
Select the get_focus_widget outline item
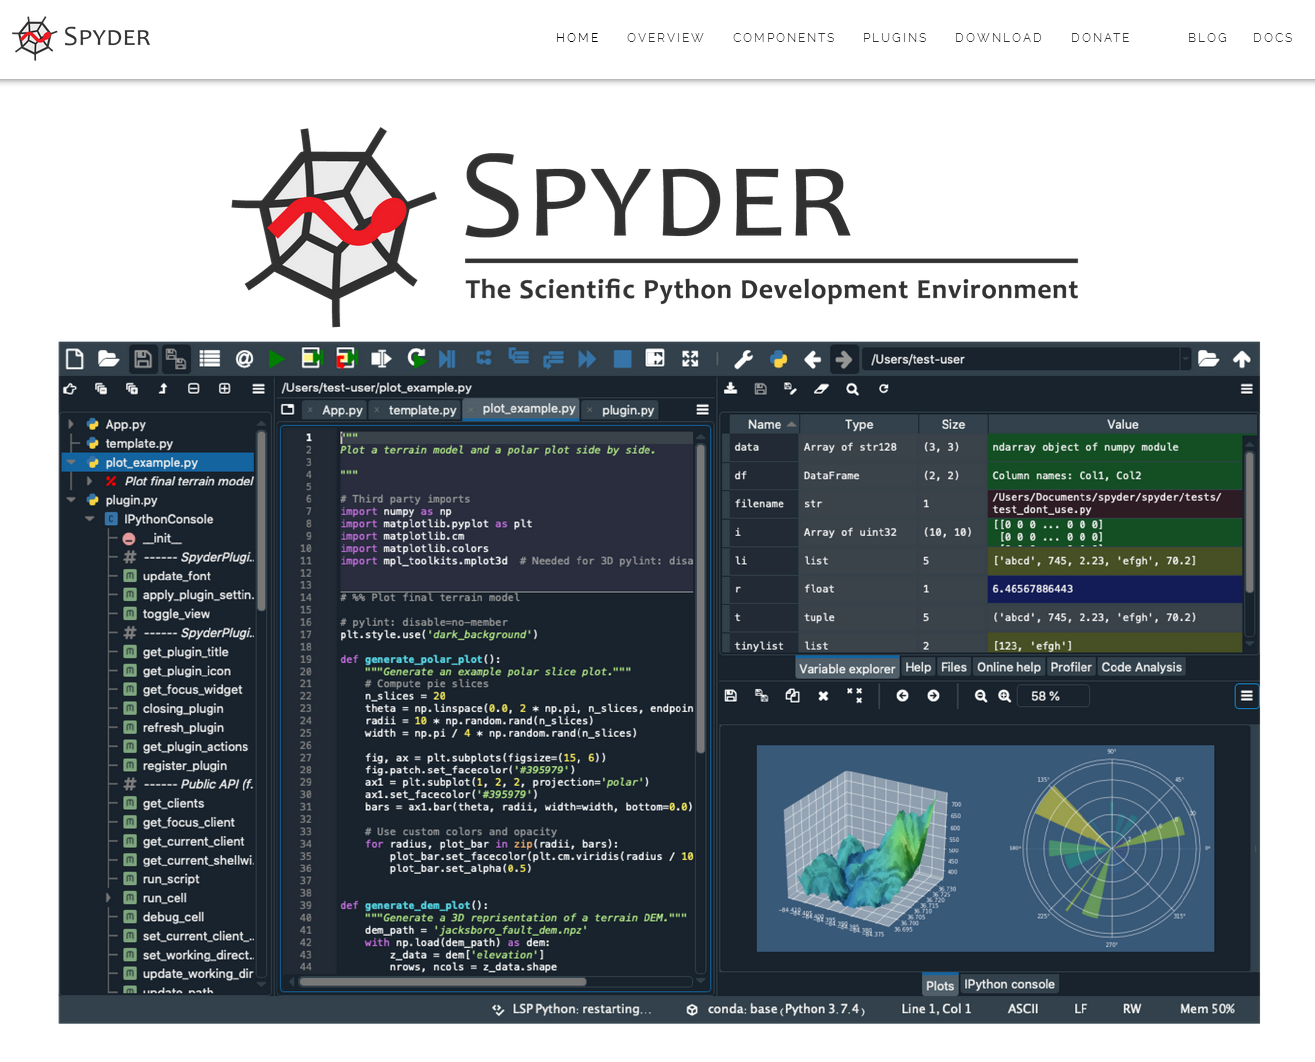[192, 689]
